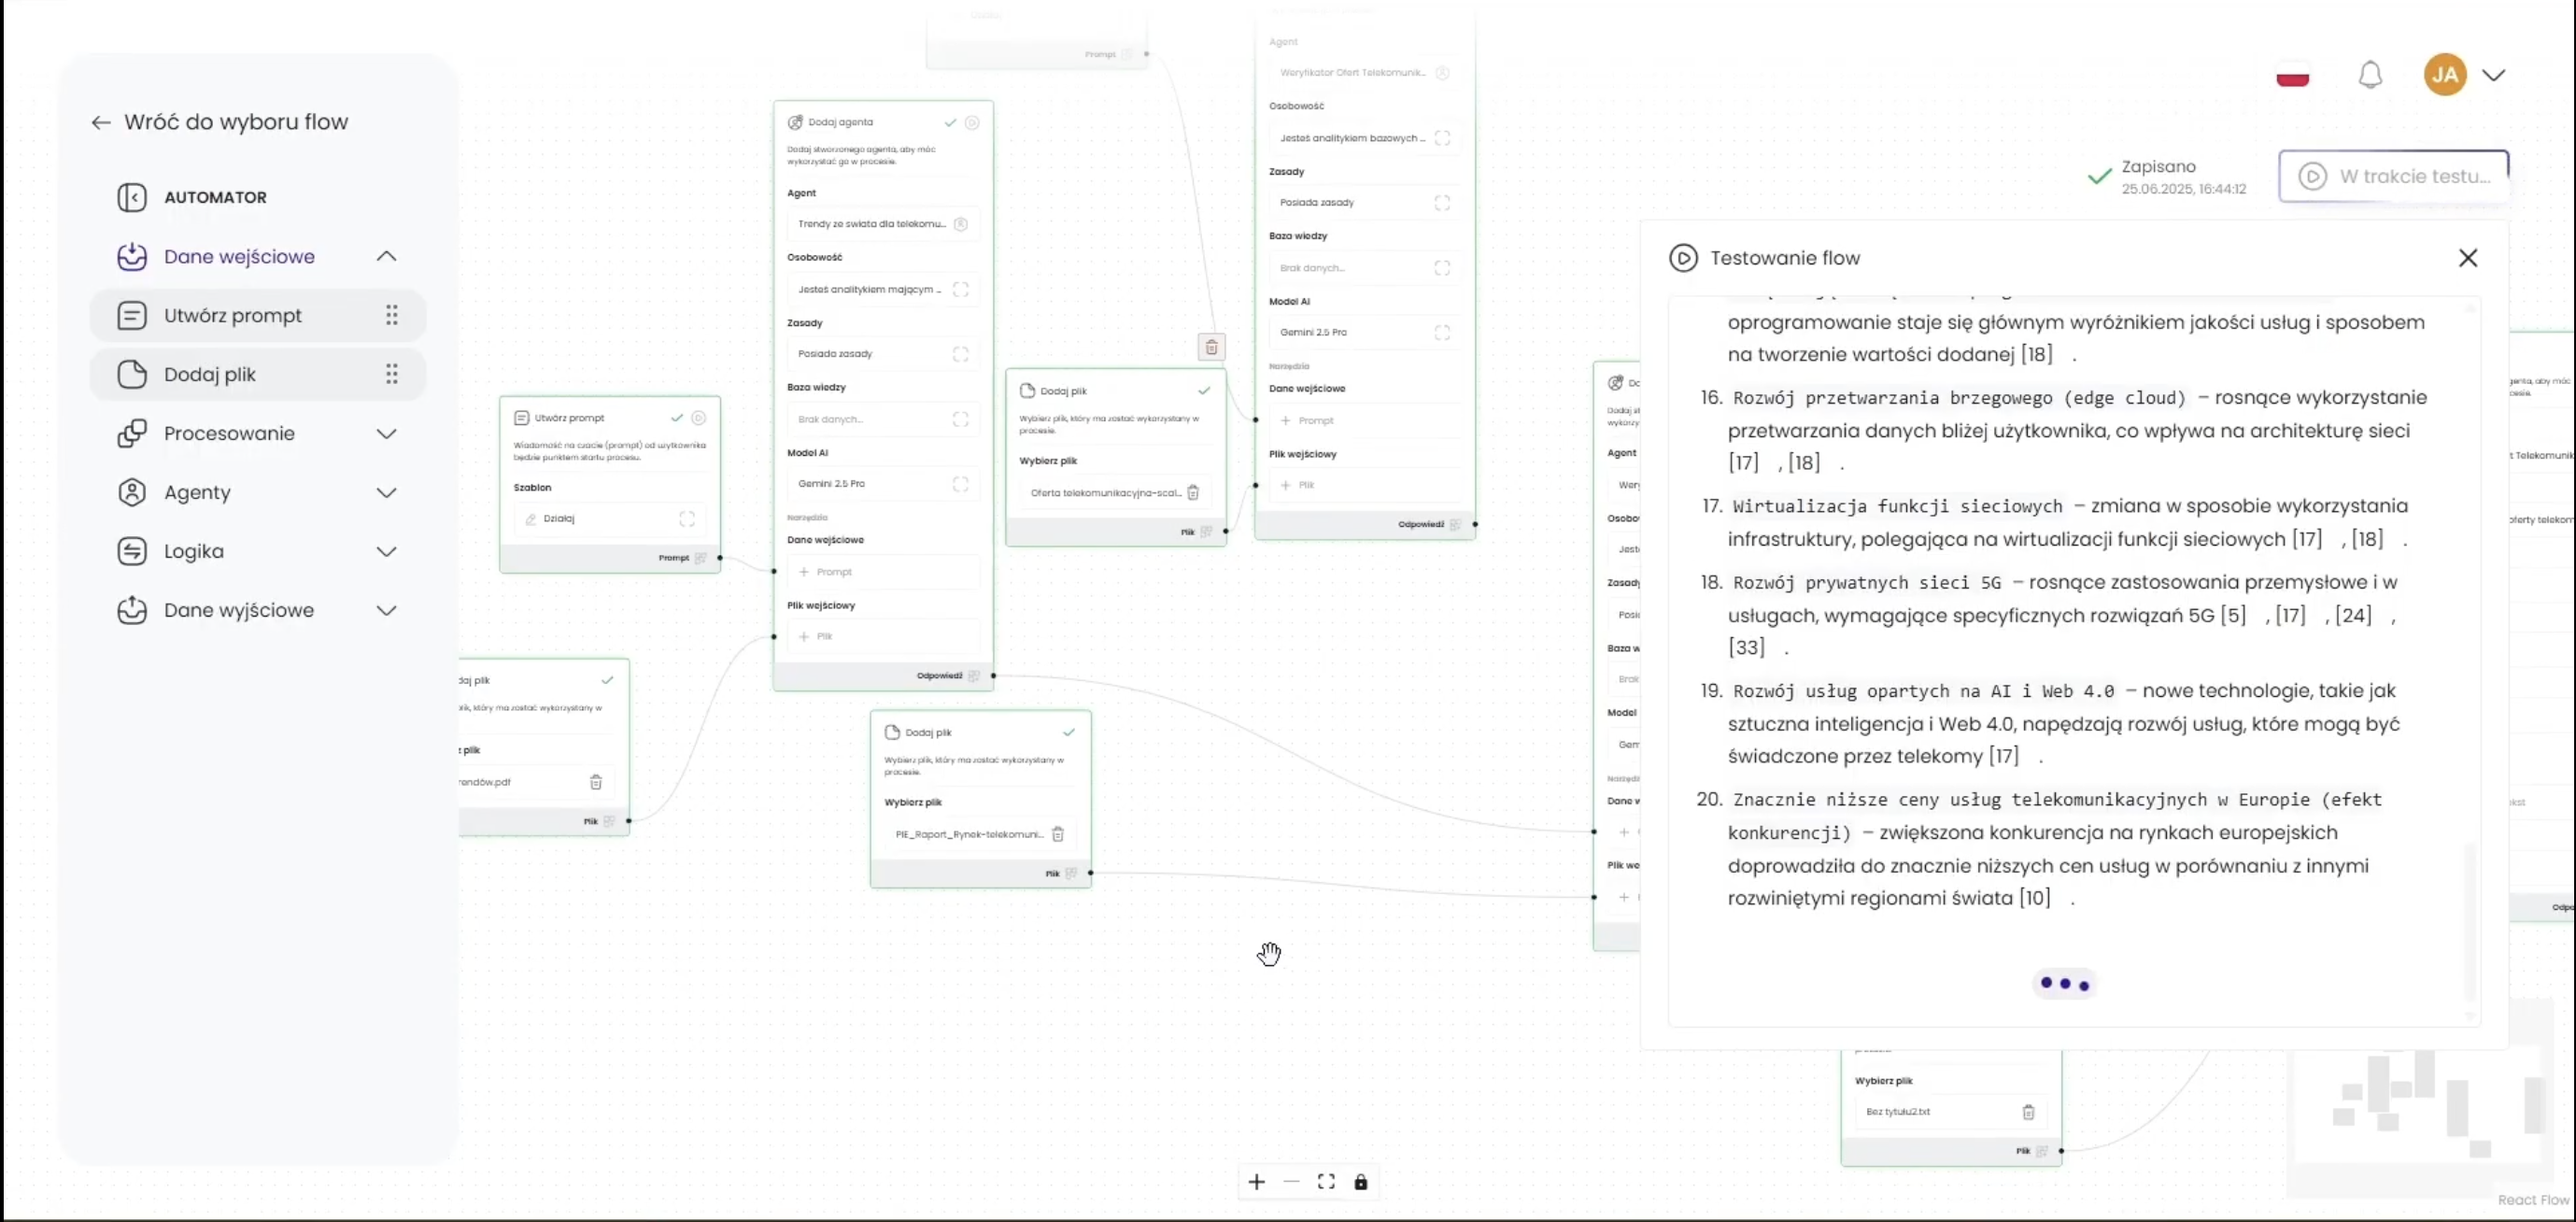Expand the Agenty section
The image size is (2576, 1222).
[386, 493]
